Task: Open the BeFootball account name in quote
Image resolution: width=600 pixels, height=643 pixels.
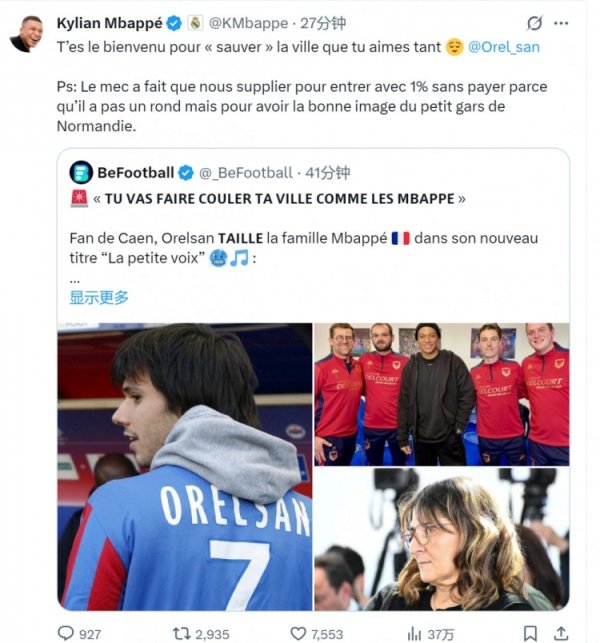Action: tap(136, 172)
